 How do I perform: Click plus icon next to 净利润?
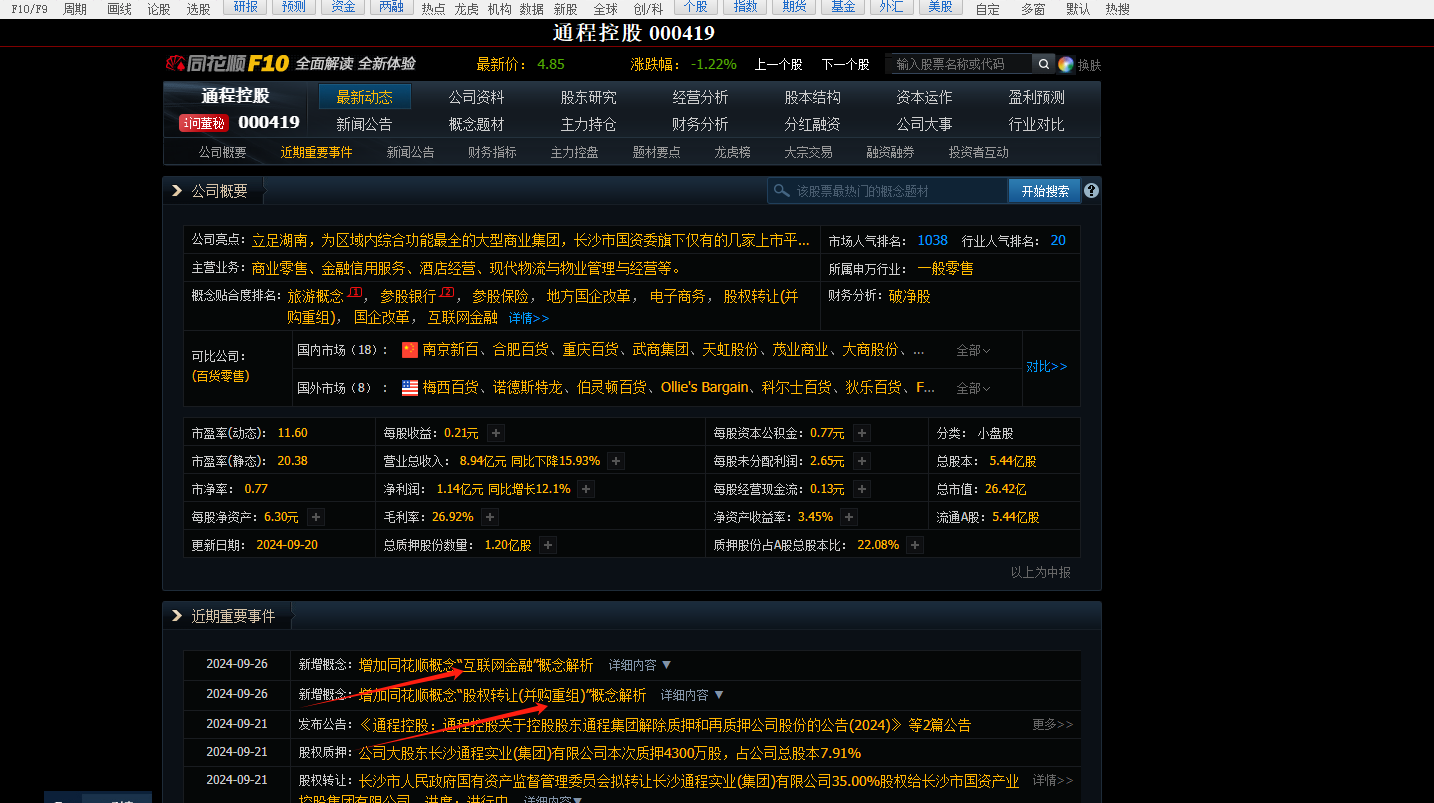586,489
